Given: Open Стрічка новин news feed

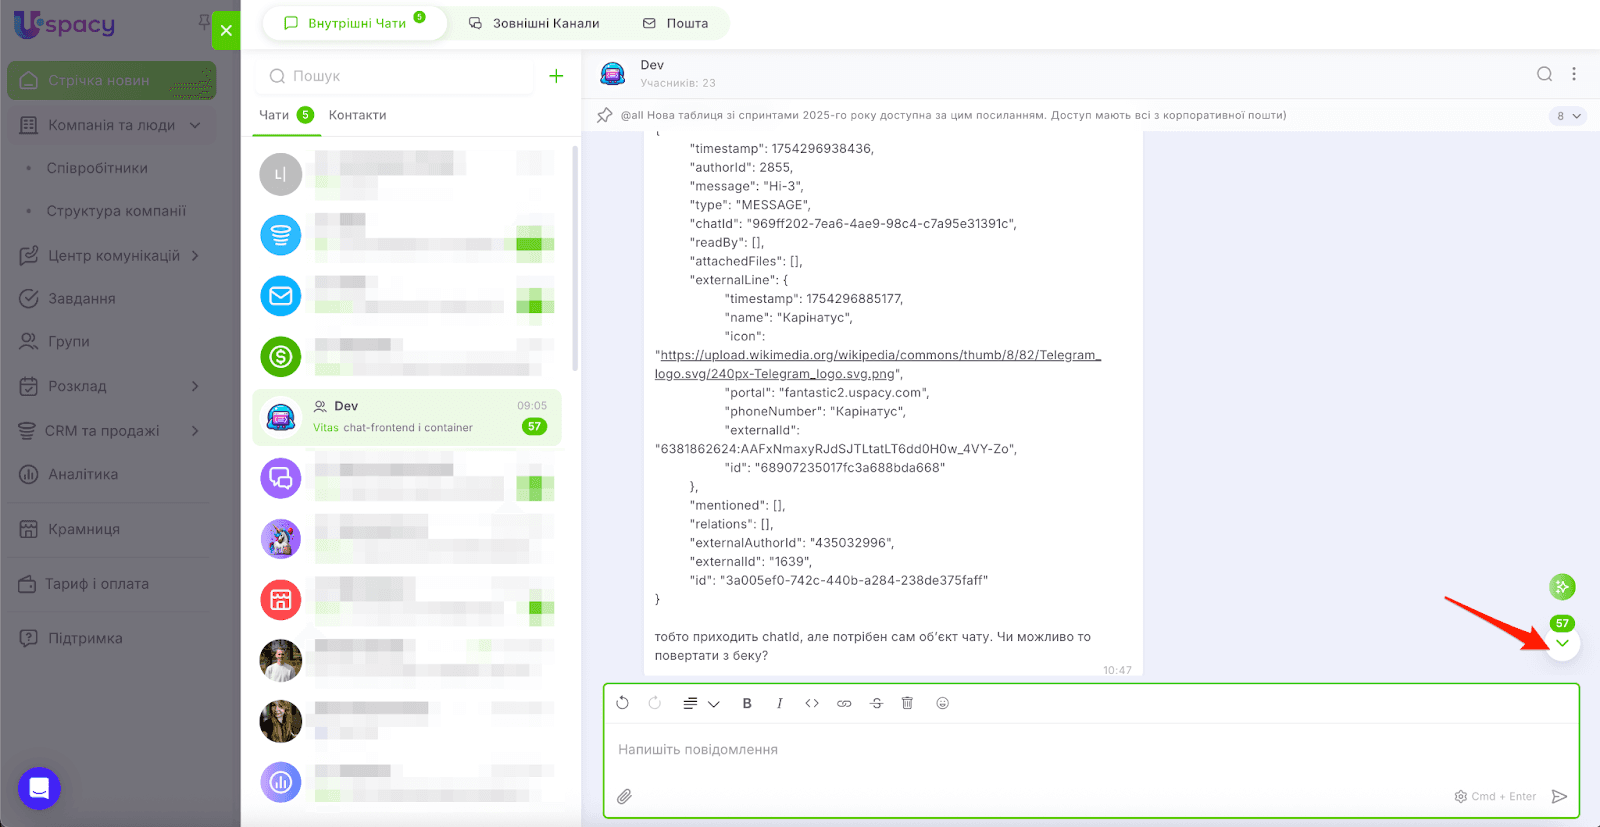Looking at the screenshot, I should tap(112, 81).
